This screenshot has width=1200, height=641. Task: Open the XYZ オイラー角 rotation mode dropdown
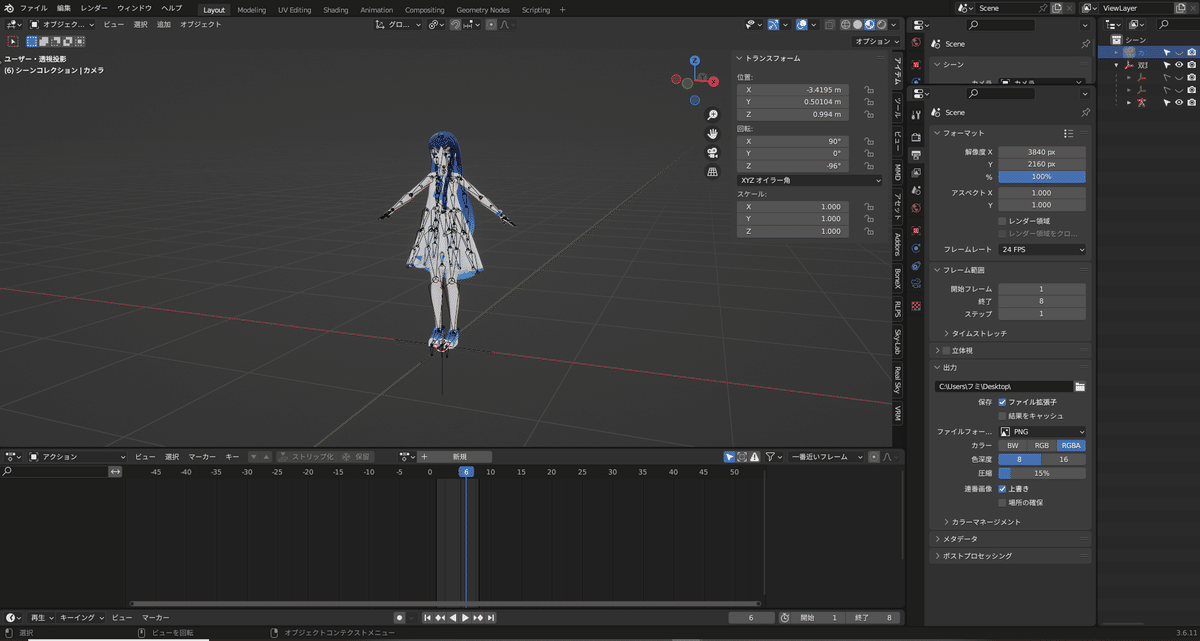[x=809, y=180]
